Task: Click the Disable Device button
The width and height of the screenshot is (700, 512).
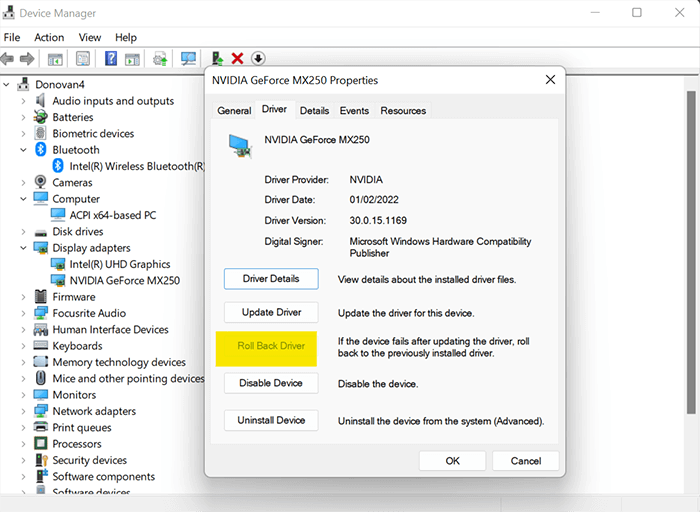Action: (x=271, y=383)
